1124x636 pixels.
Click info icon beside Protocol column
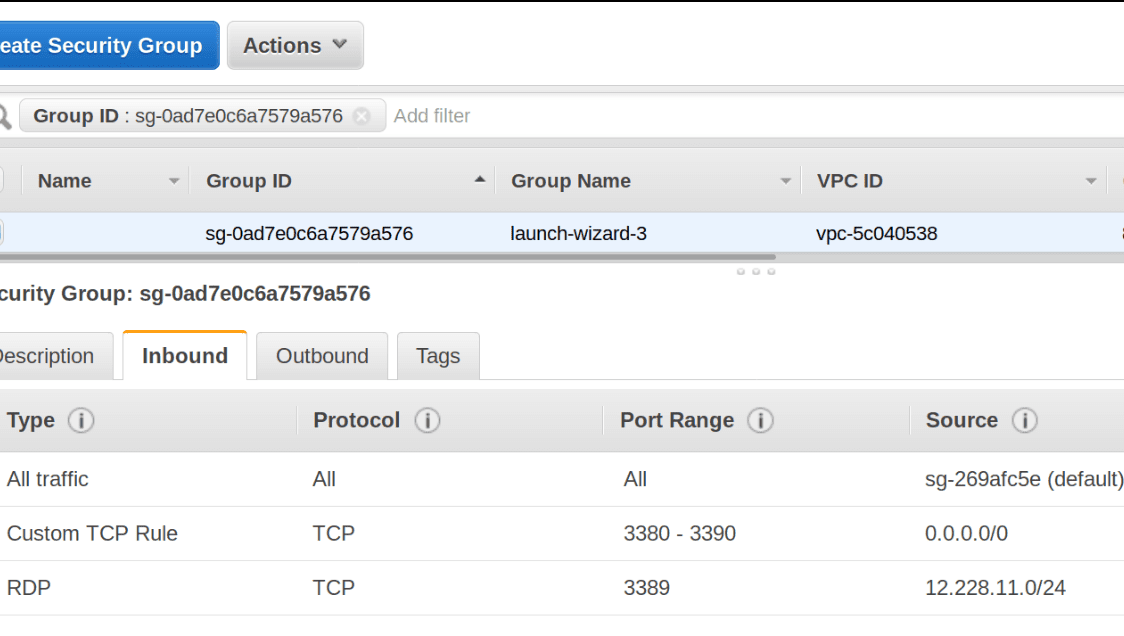click(x=427, y=421)
